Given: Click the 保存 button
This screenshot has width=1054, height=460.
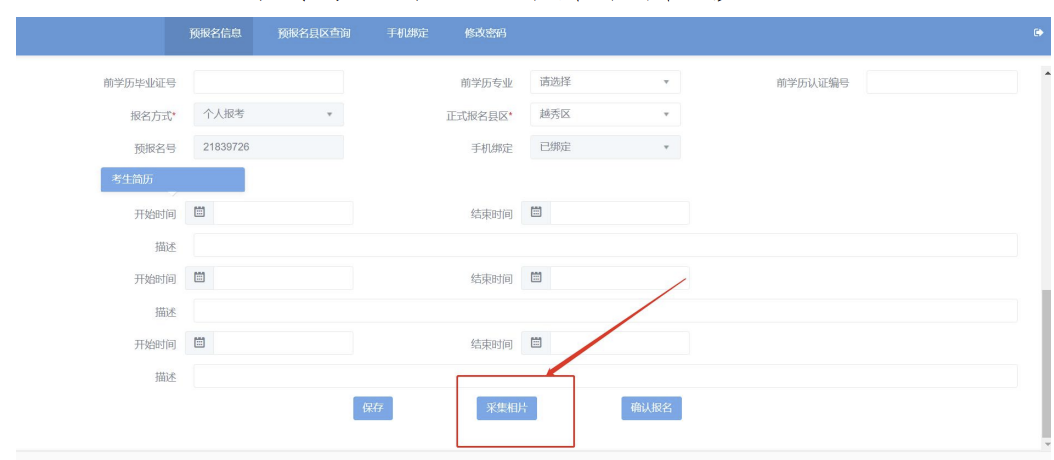Looking at the screenshot, I should (x=372, y=408).
